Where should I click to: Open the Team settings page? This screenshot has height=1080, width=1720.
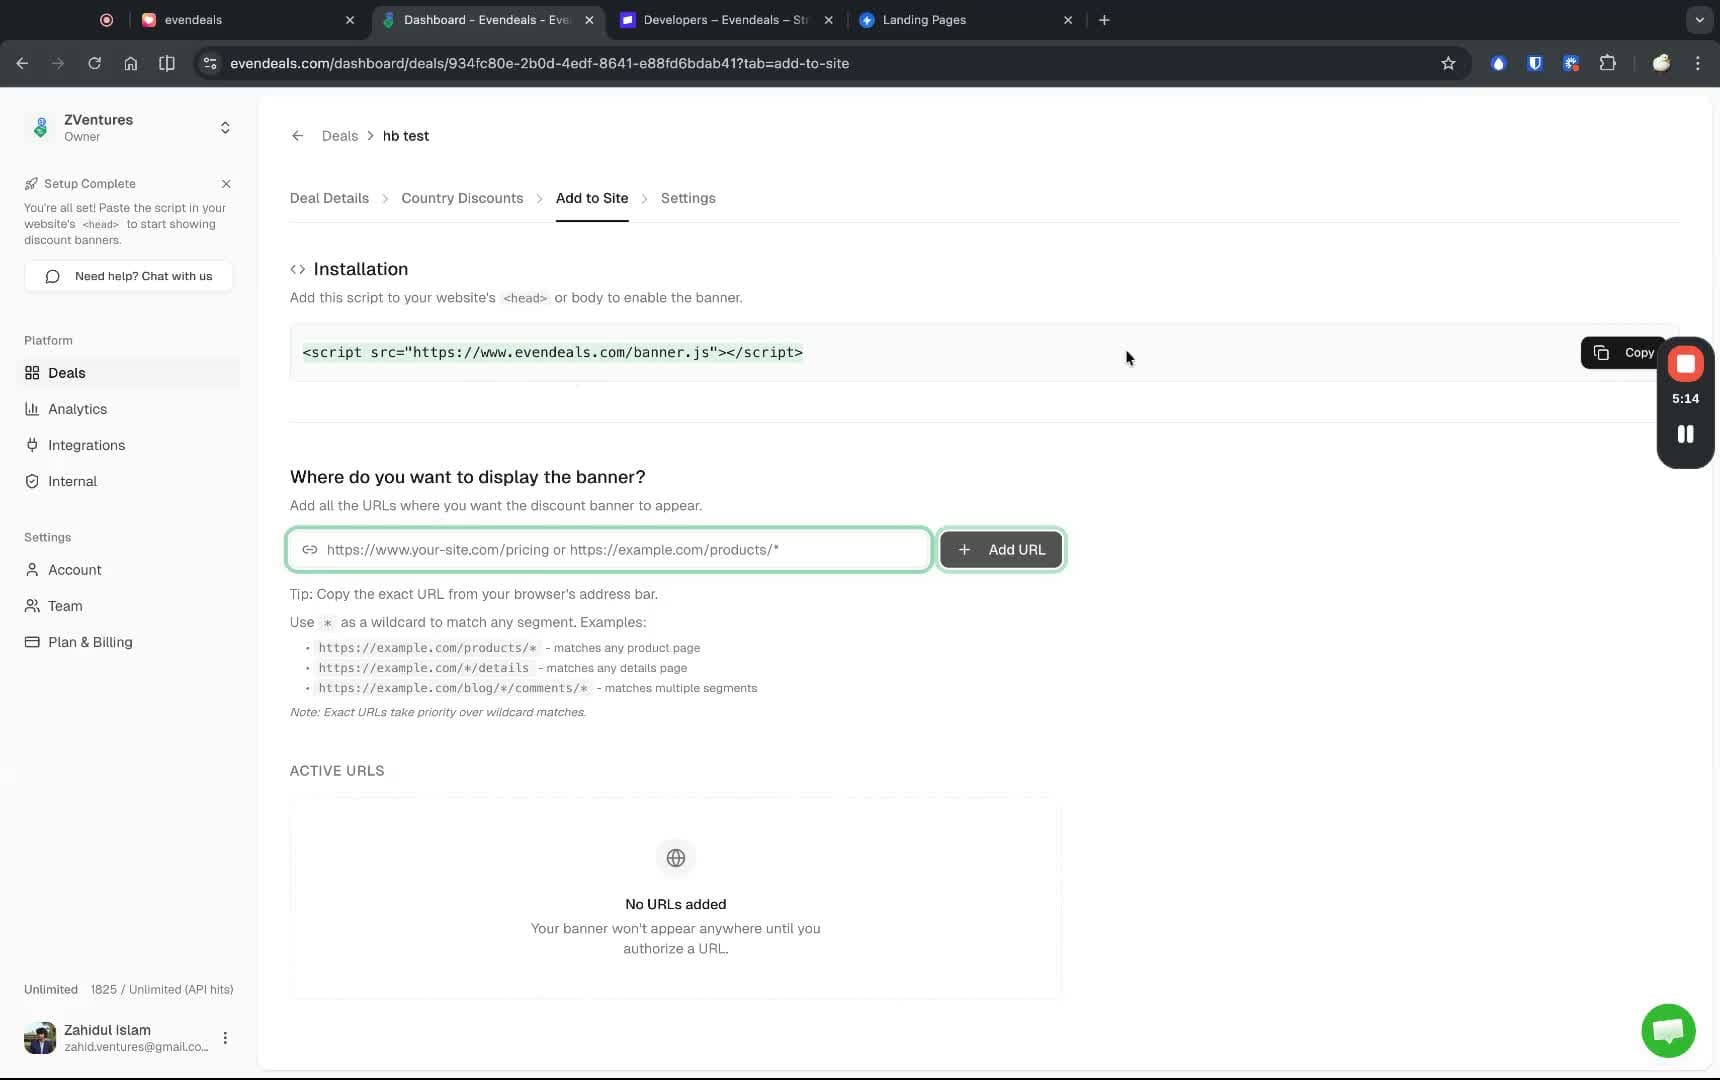tap(64, 606)
